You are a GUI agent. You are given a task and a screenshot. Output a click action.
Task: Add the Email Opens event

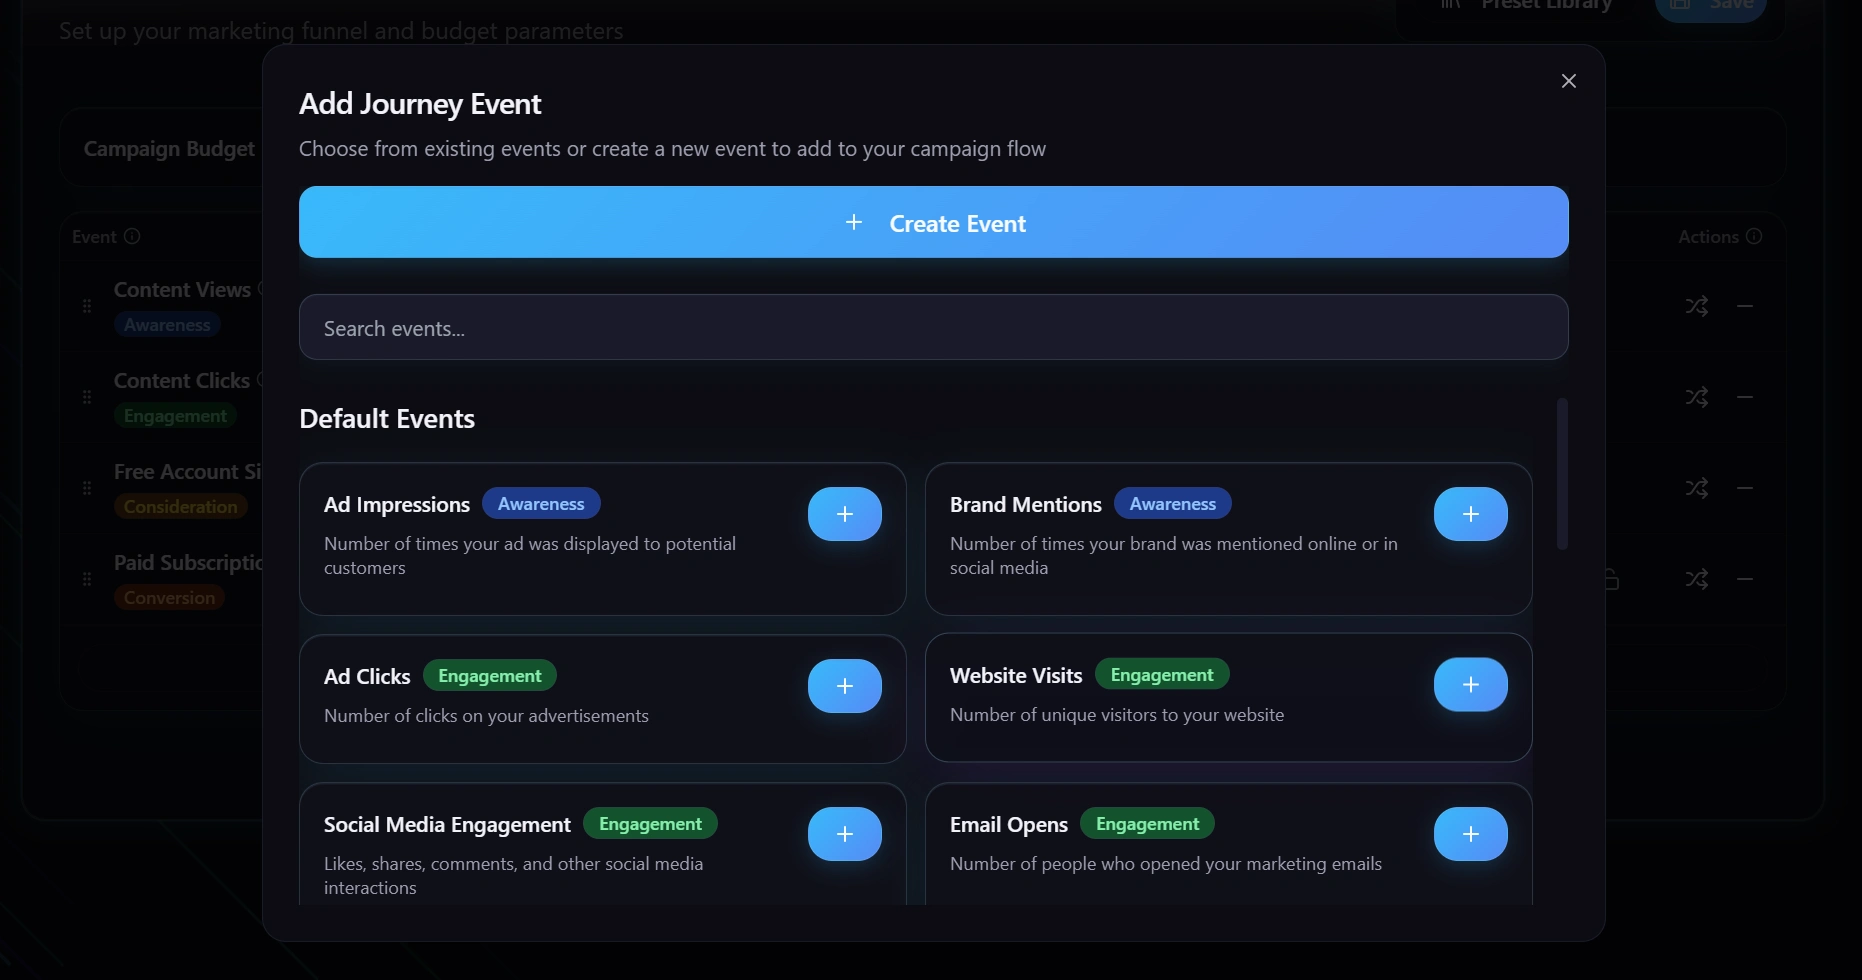click(x=1470, y=834)
